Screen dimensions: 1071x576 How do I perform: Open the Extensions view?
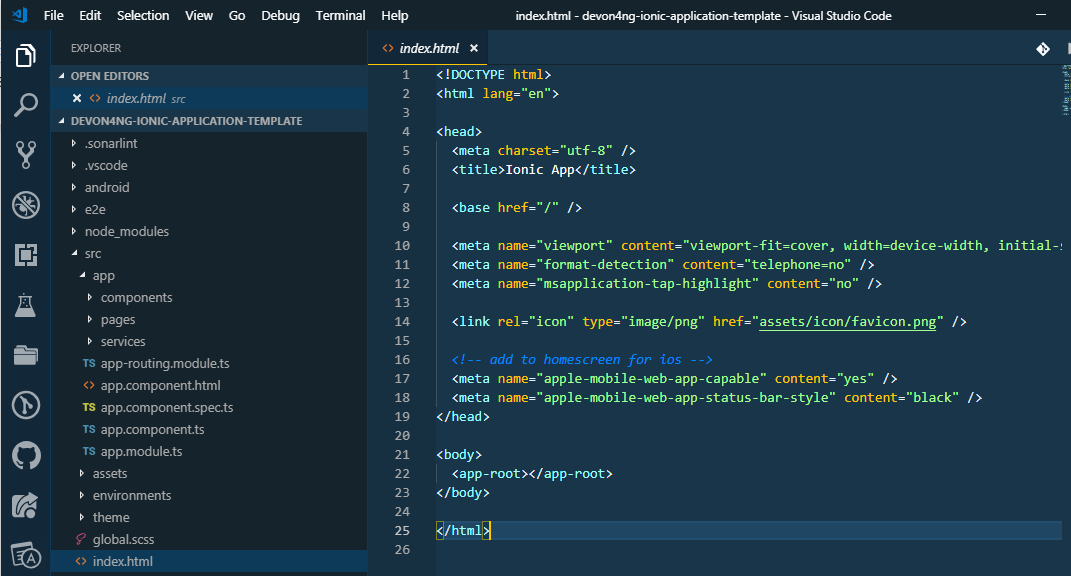26,255
